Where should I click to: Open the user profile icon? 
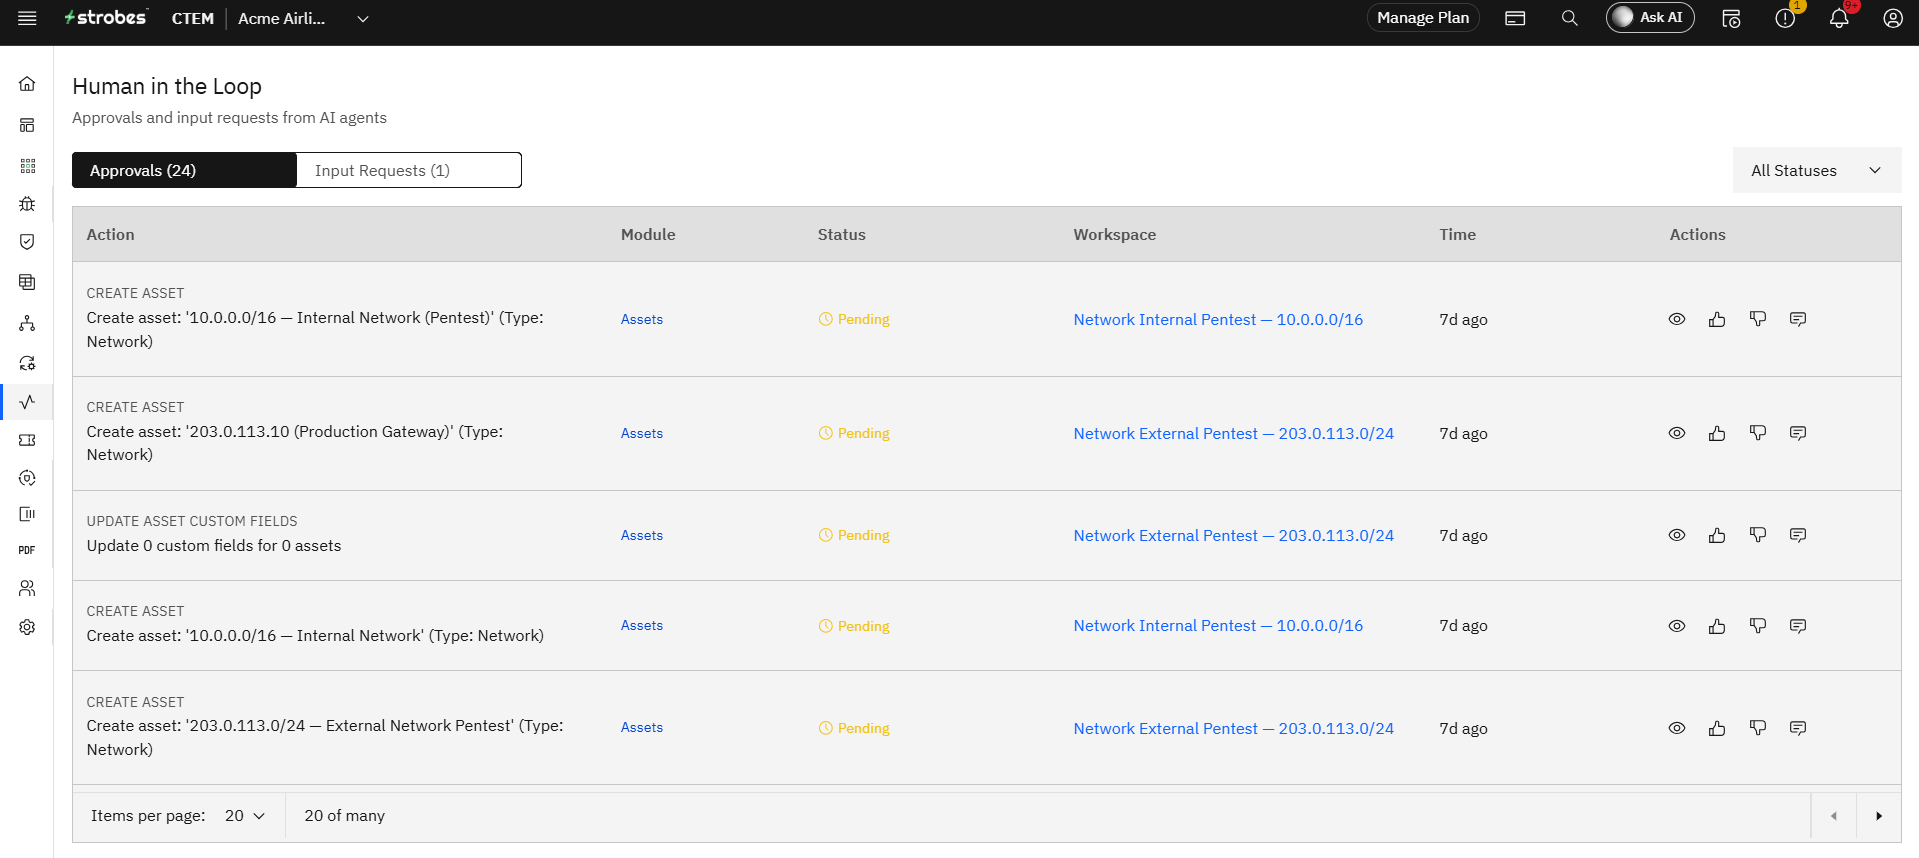1893,18
